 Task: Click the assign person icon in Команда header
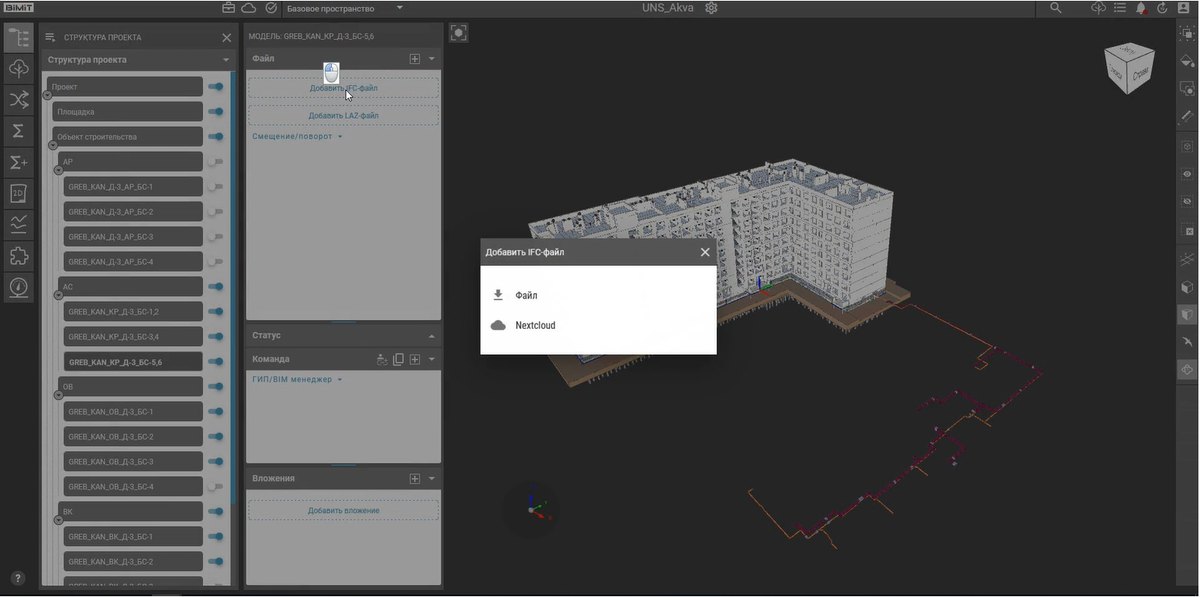pos(381,359)
